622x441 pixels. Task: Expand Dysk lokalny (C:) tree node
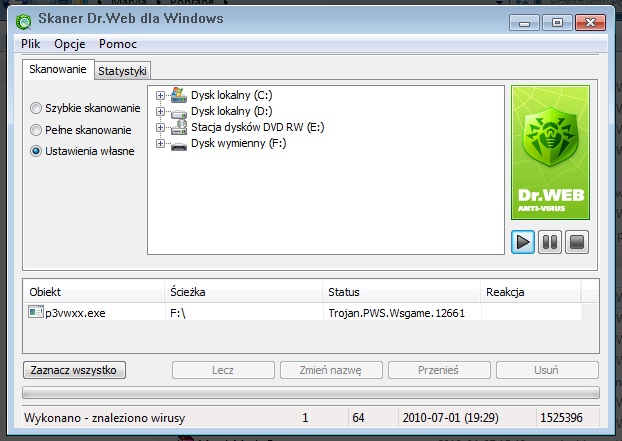click(160, 95)
